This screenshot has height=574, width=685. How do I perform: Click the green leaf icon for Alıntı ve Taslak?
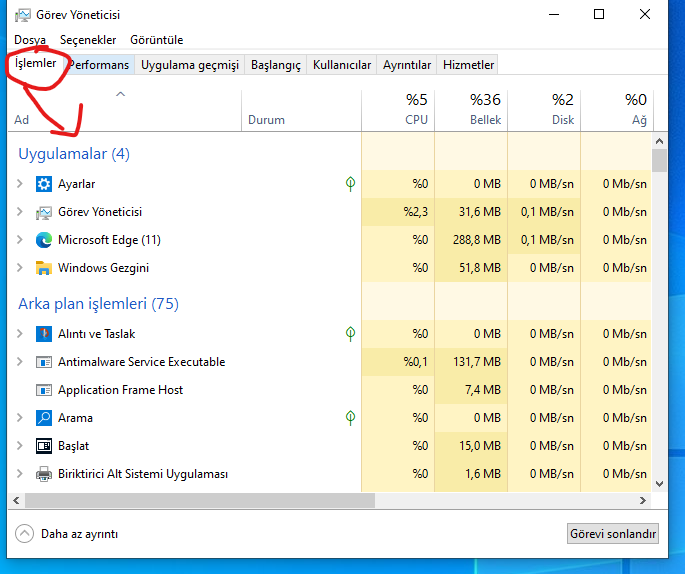pyautogui.click(x=350, y=334)
